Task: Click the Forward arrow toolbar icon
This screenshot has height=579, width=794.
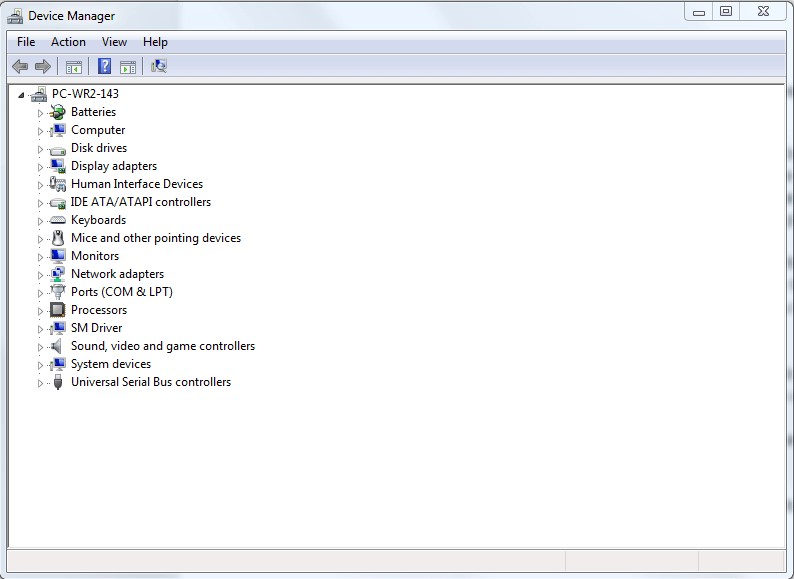Action: 43,66
